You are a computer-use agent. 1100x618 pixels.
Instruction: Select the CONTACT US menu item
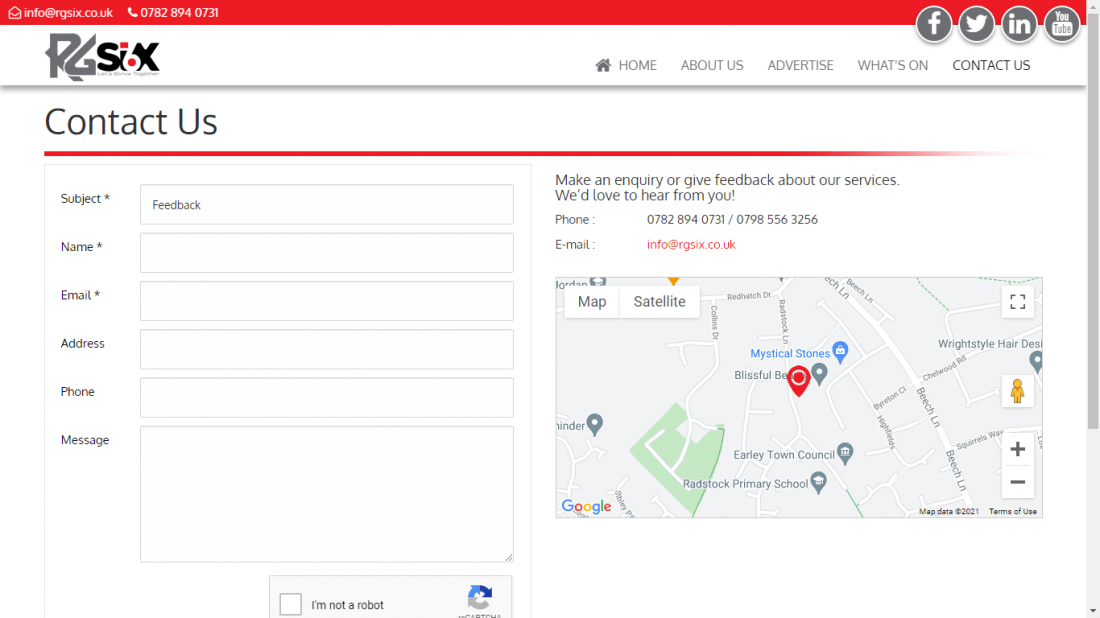coord(991,65)
